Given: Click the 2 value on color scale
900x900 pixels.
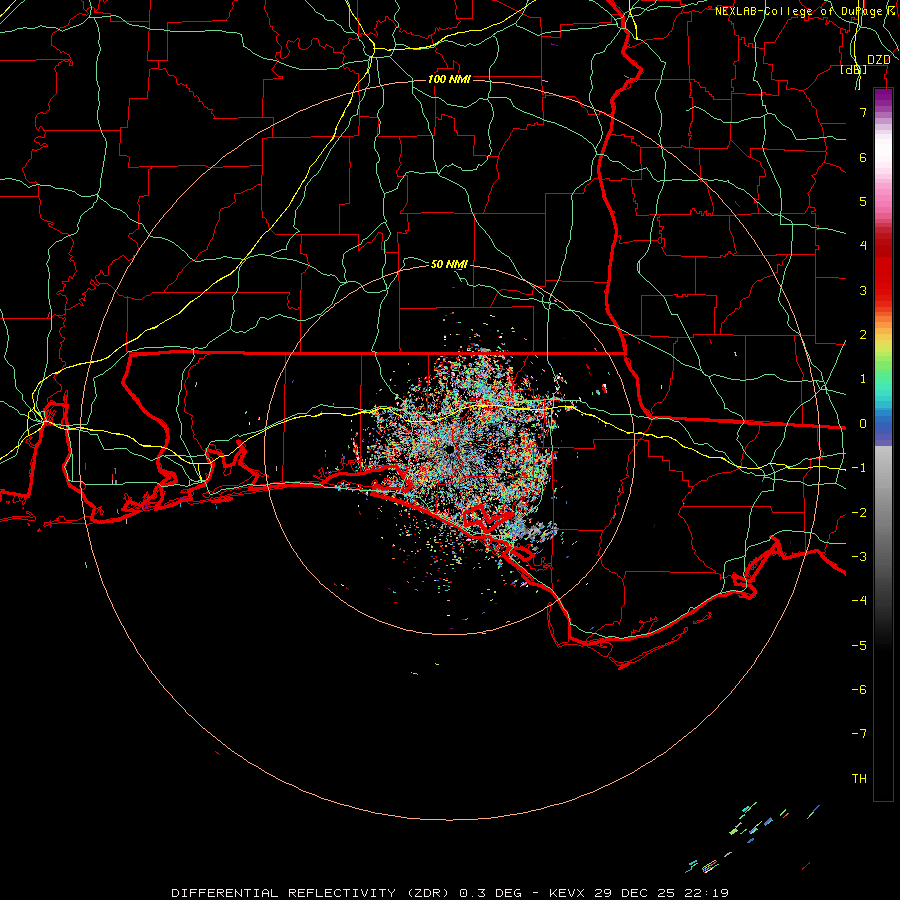Looking at the screenshot, I should click(x=863, y=335).
